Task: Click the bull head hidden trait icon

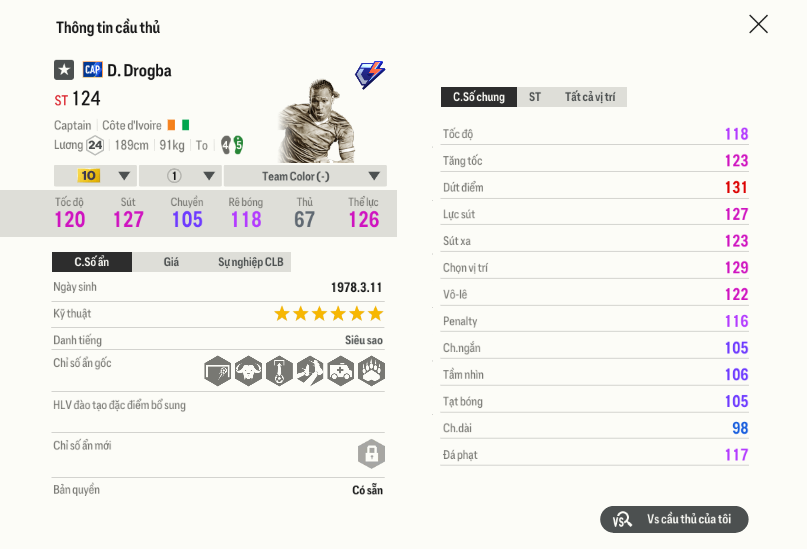Action: coord(249,371)
